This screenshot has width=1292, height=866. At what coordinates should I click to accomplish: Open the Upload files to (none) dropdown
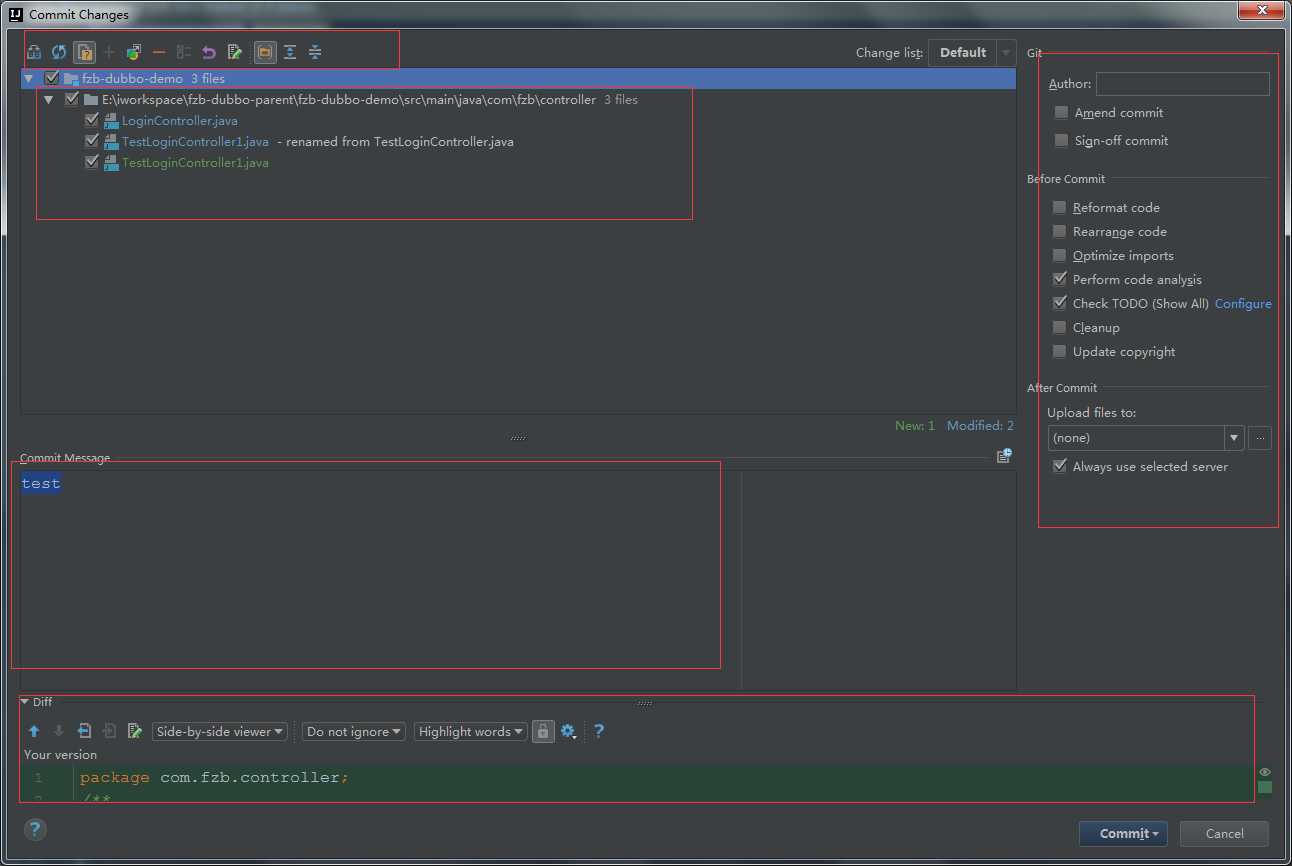[x=1146, y=438]
